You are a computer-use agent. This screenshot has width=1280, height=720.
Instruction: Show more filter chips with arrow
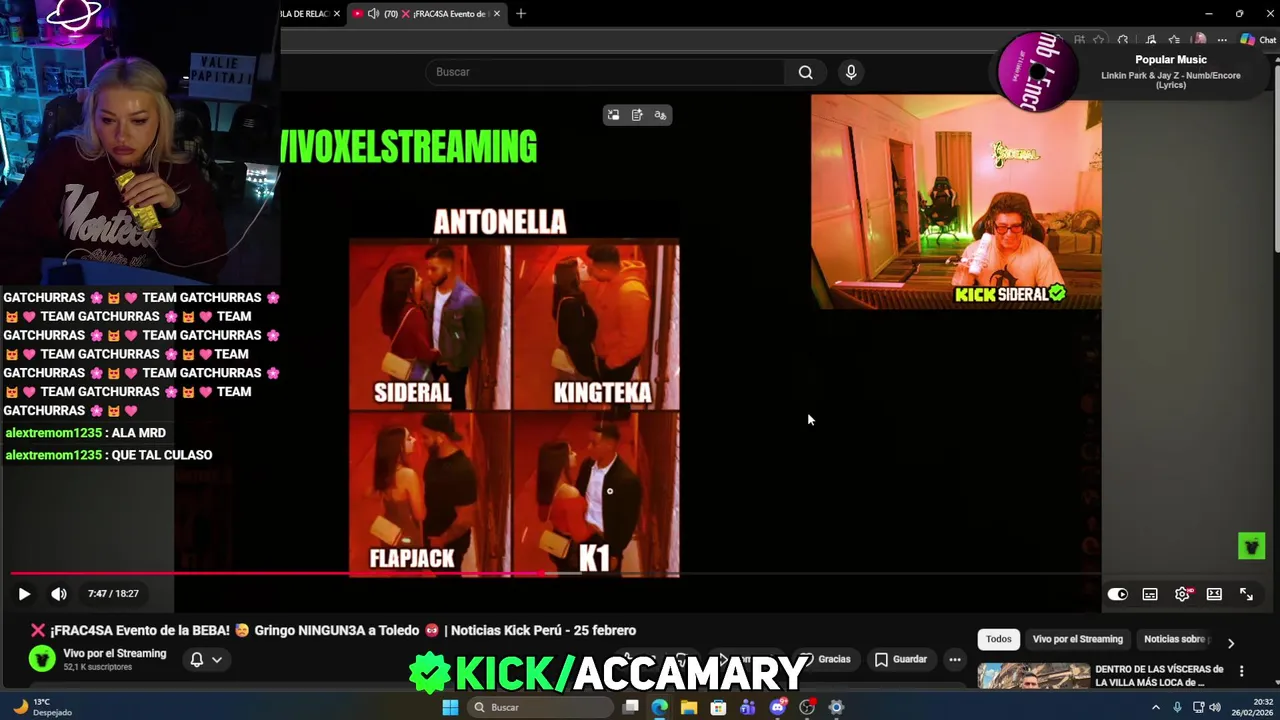(1231, 643)
